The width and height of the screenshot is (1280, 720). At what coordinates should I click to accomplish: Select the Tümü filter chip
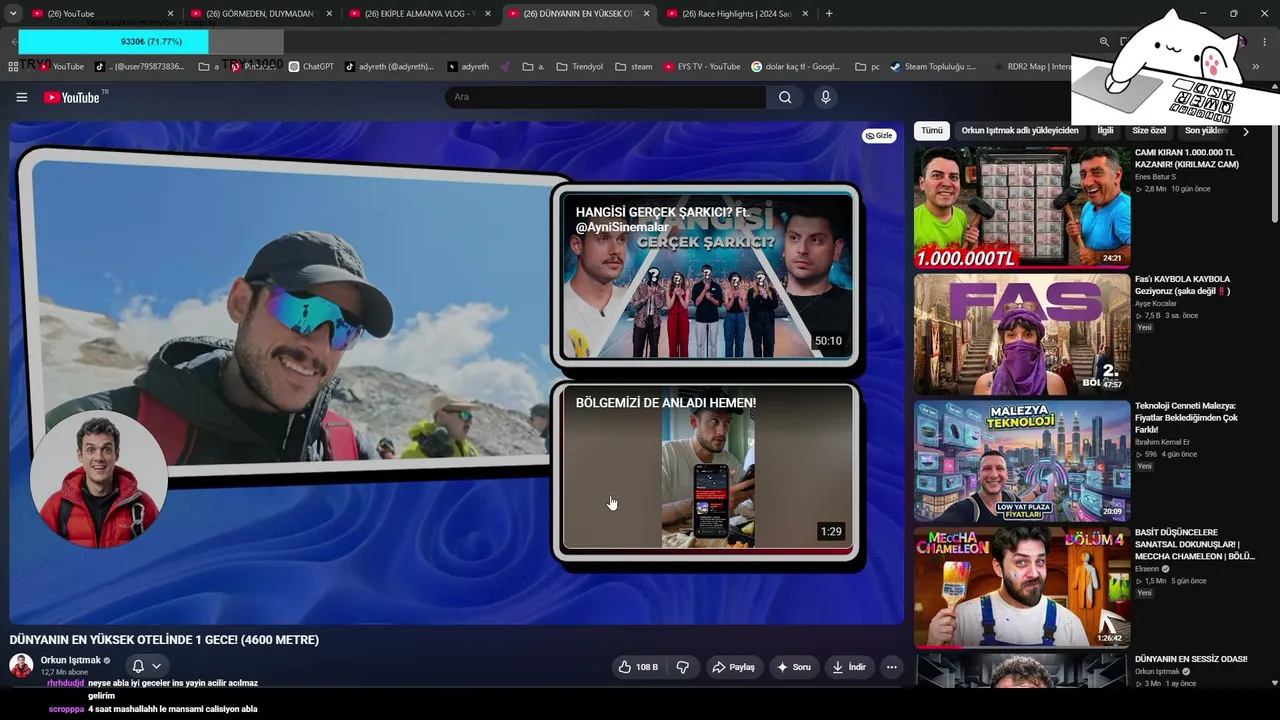932,131
